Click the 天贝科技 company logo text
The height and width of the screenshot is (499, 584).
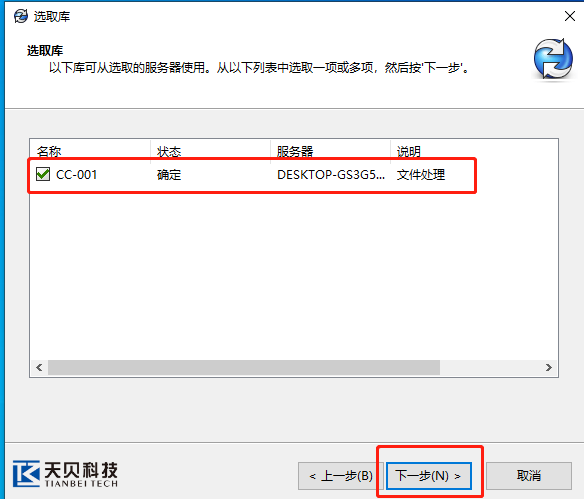click(81, 470)
